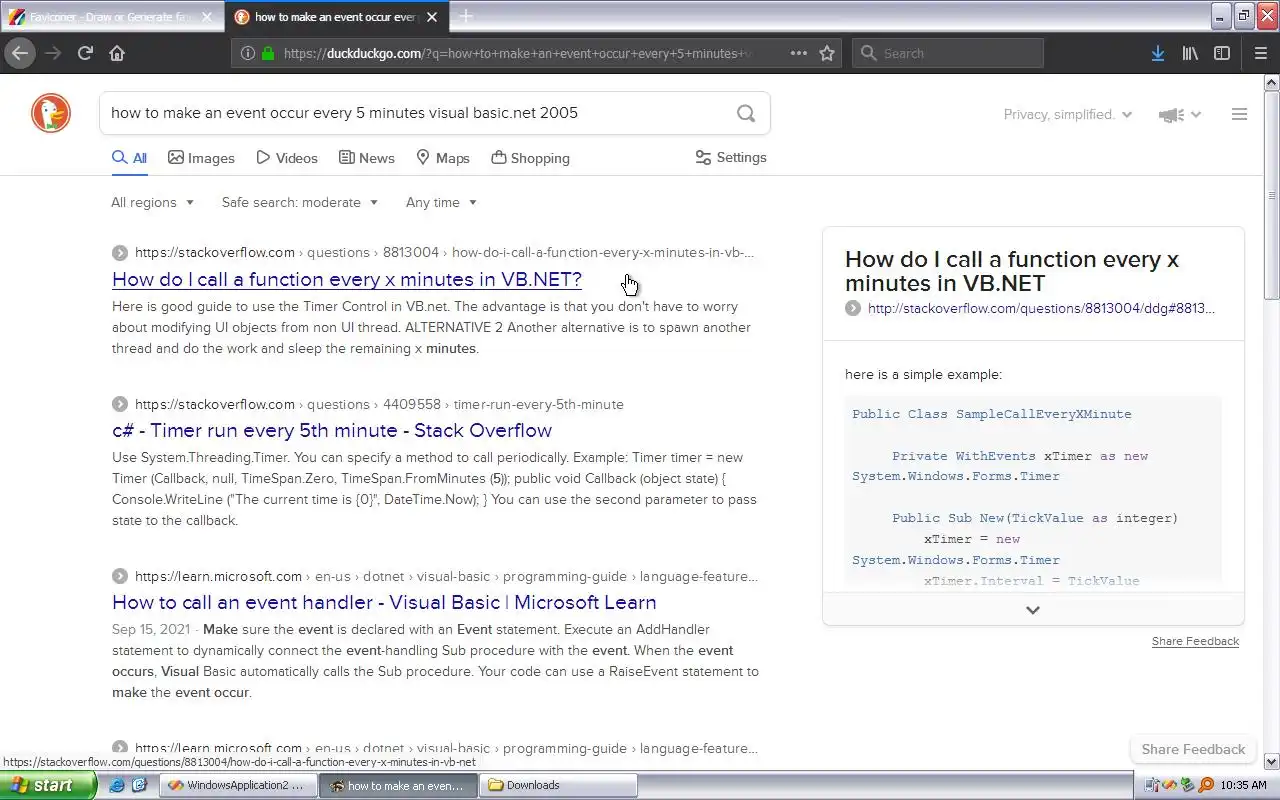
Task: Open page actions three-dot menu
Action: (798, 53)
